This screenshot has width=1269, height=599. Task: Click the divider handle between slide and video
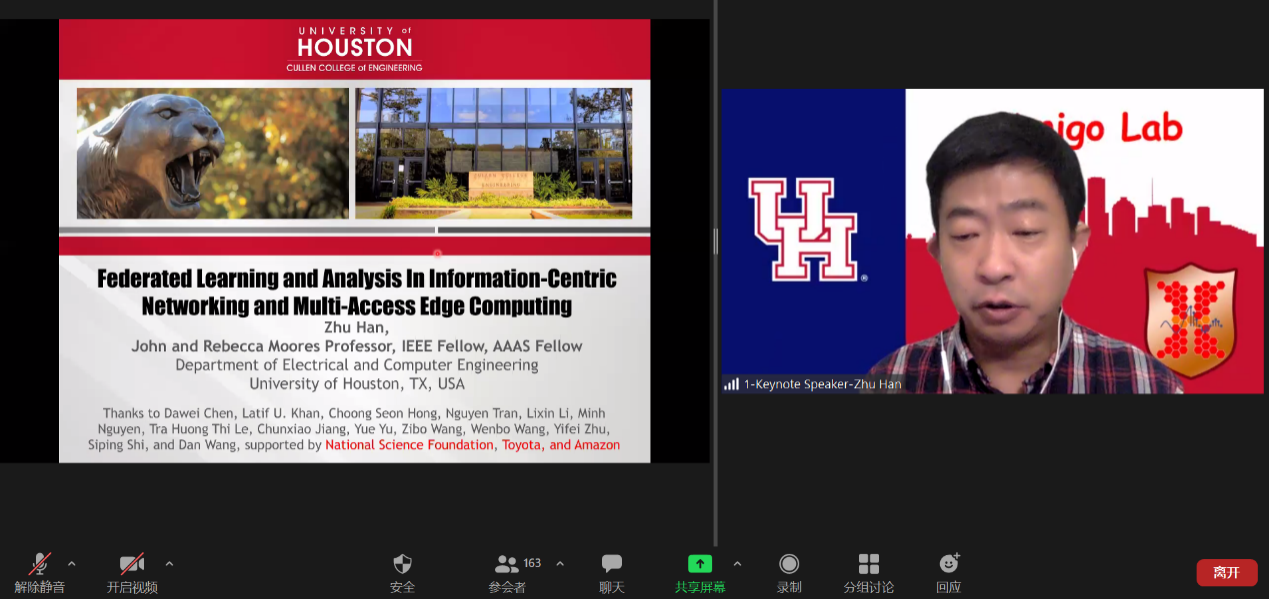(715, 240)
